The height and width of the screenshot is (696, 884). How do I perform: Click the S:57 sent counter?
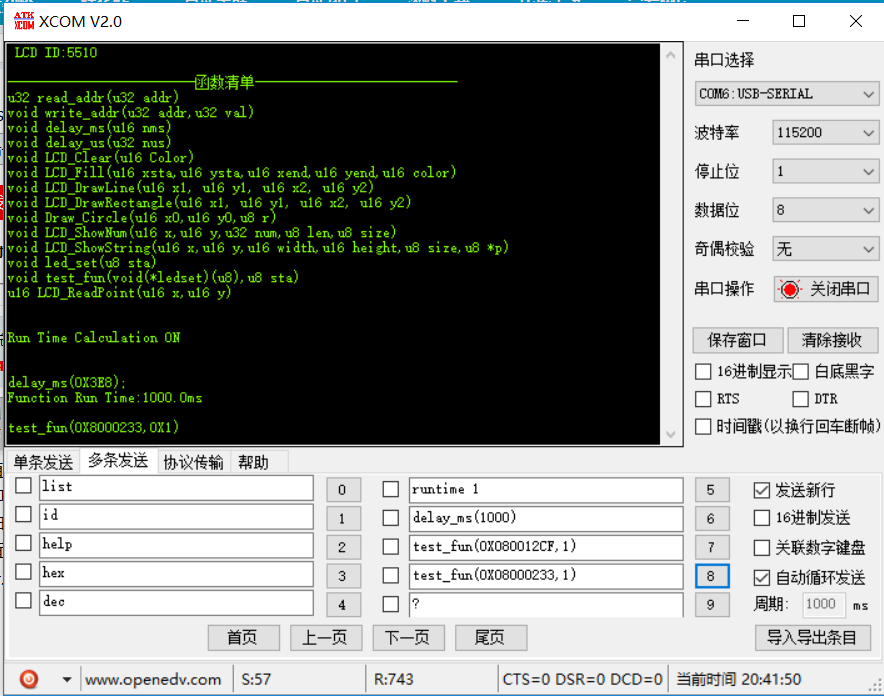(256, 679)
